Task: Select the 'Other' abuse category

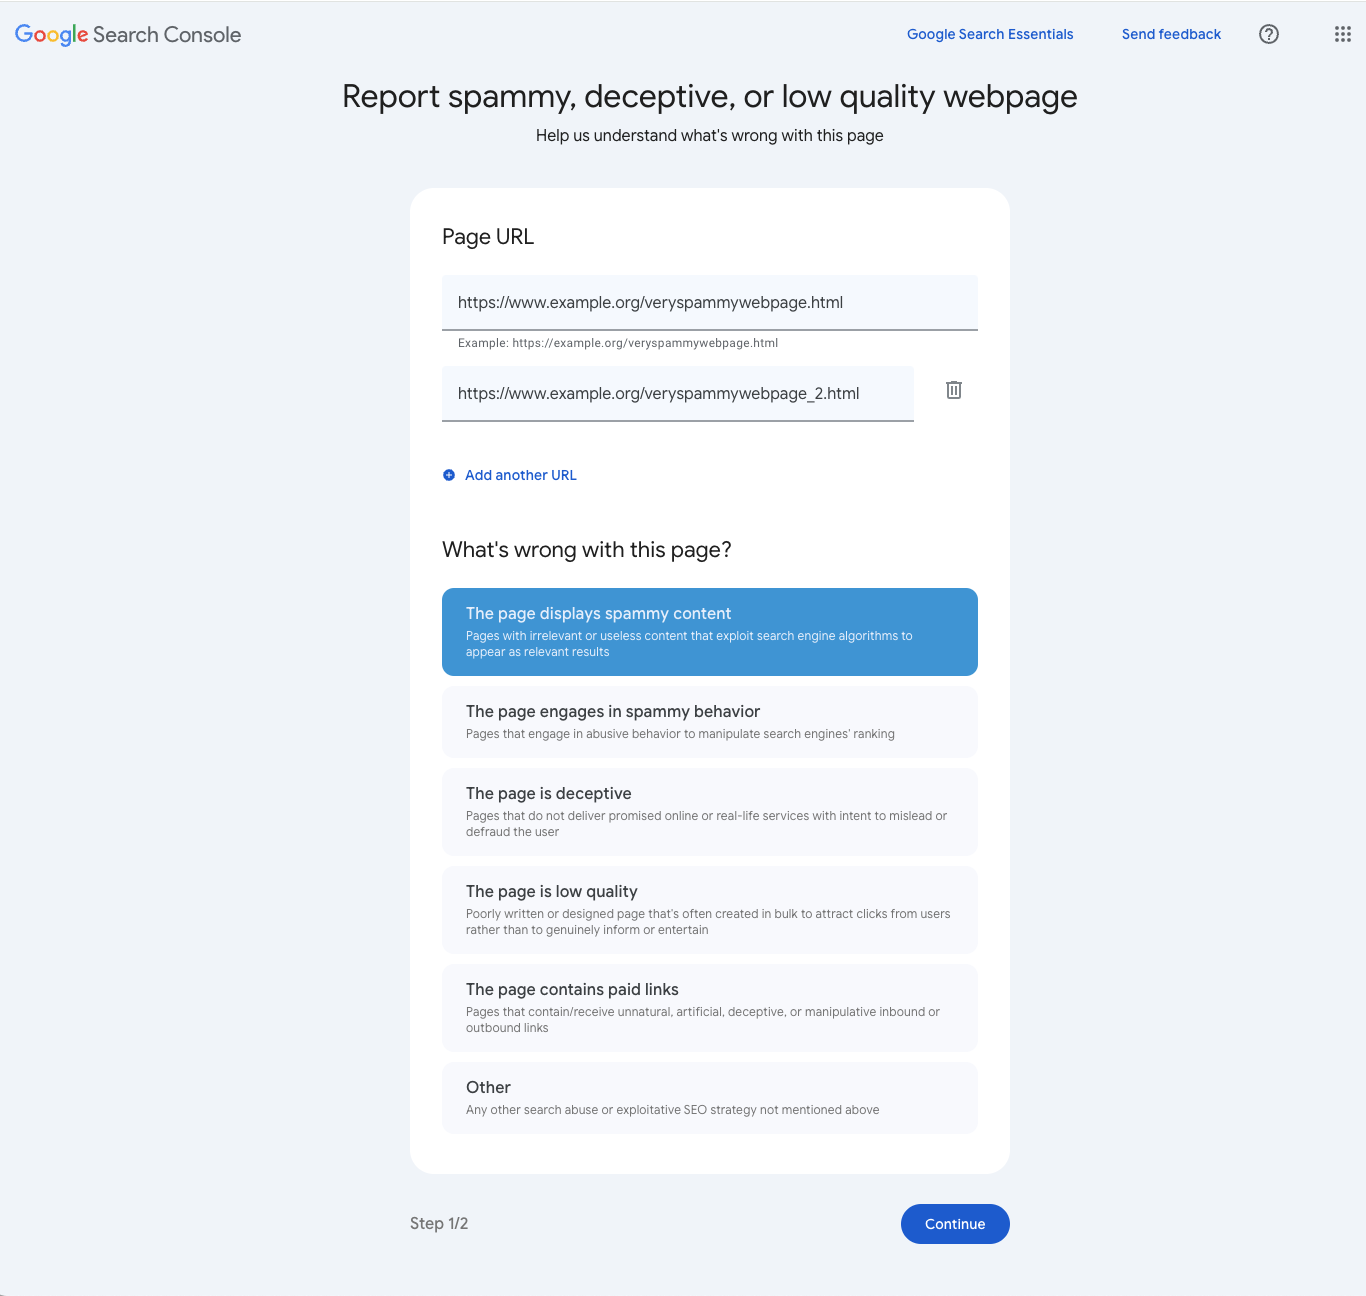Action: pos(709,1097)
